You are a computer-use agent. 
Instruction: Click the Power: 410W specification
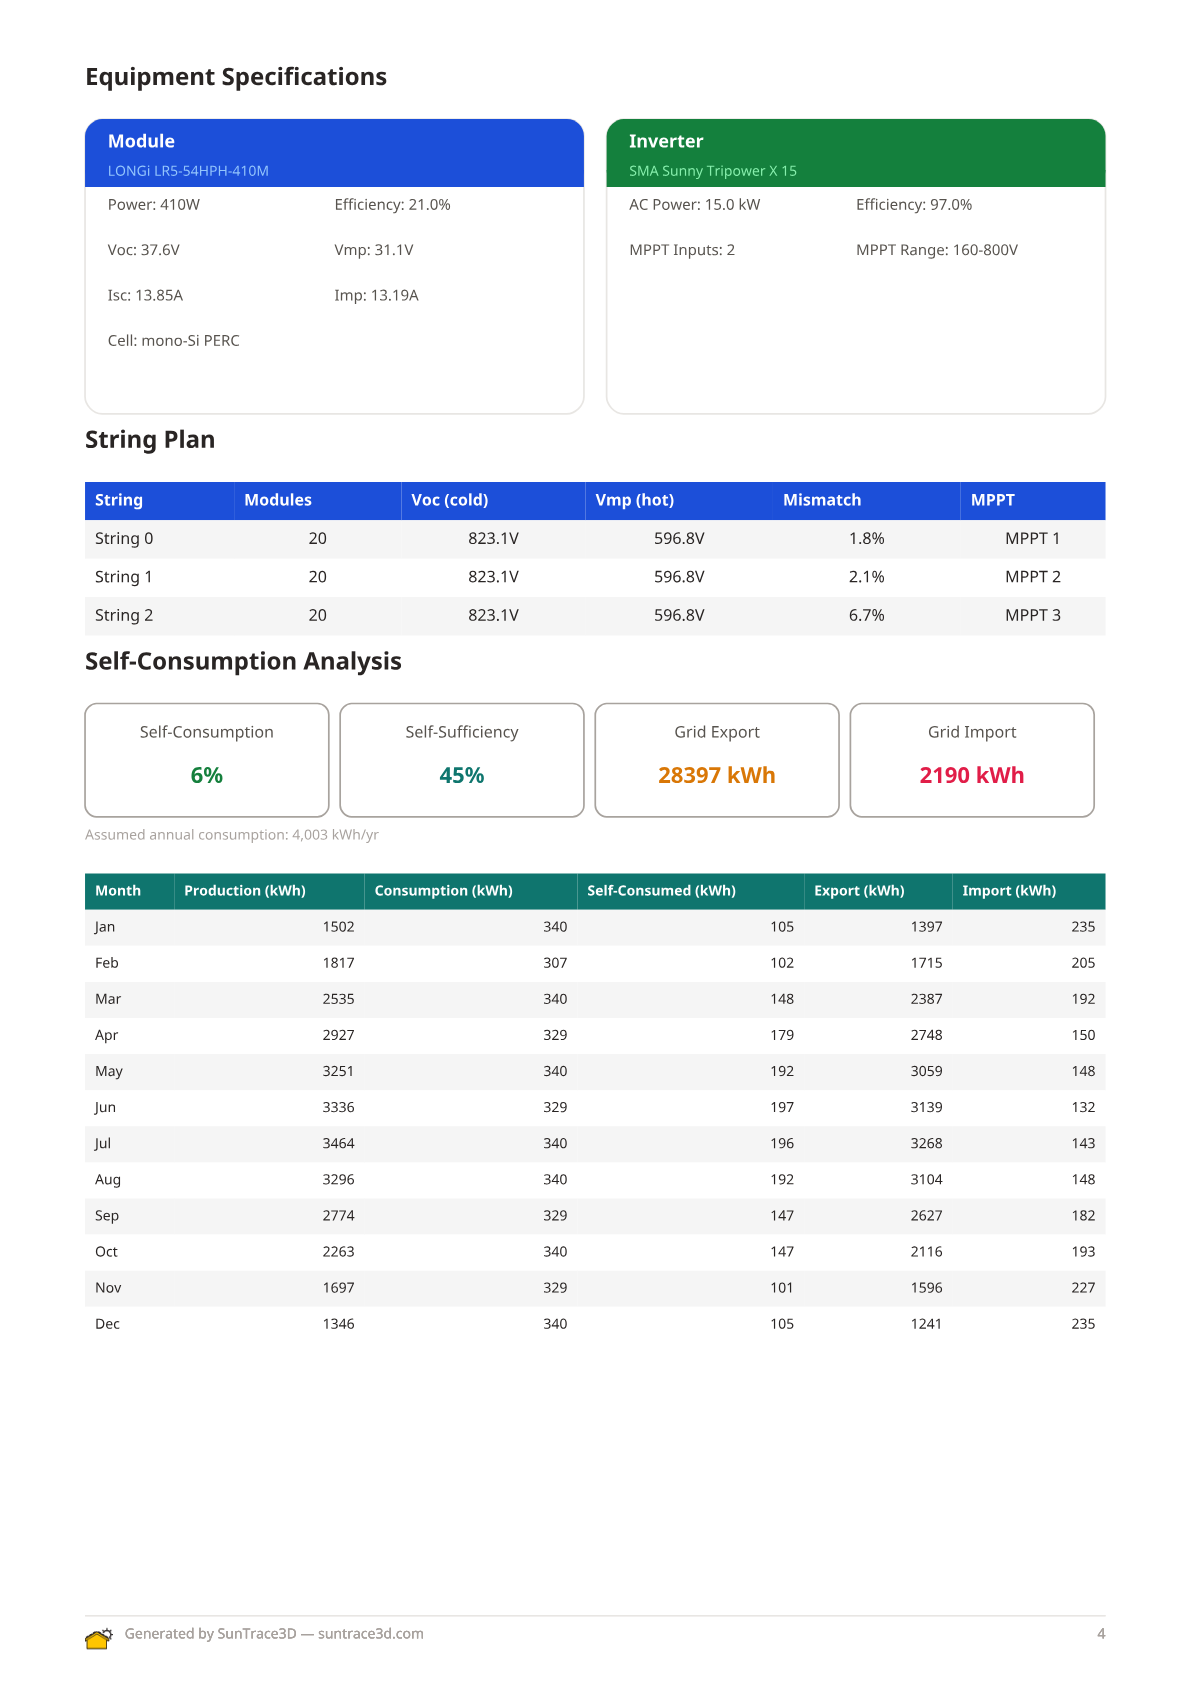click(154, 204)
